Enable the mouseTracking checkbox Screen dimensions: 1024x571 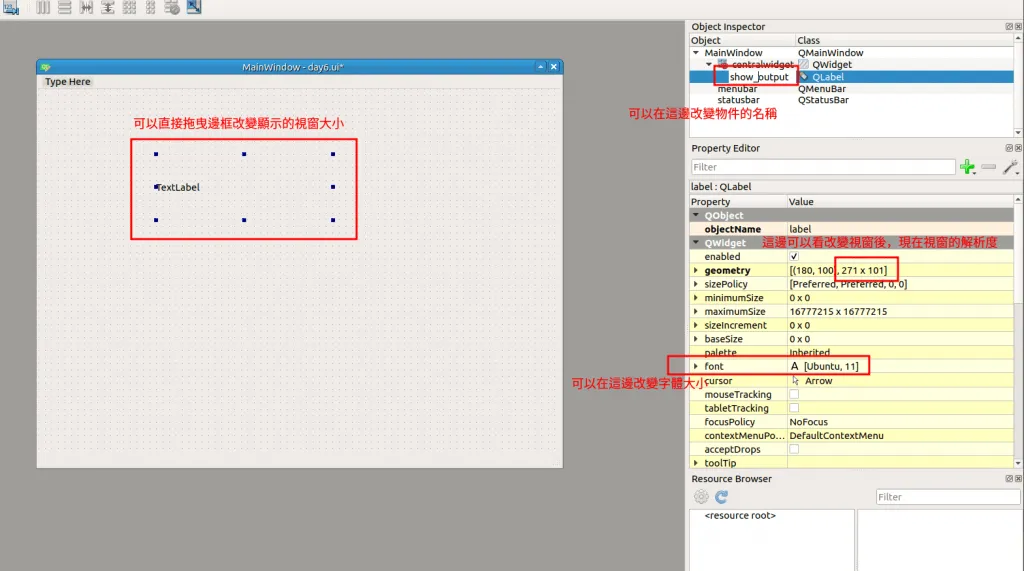pos(794,395)
